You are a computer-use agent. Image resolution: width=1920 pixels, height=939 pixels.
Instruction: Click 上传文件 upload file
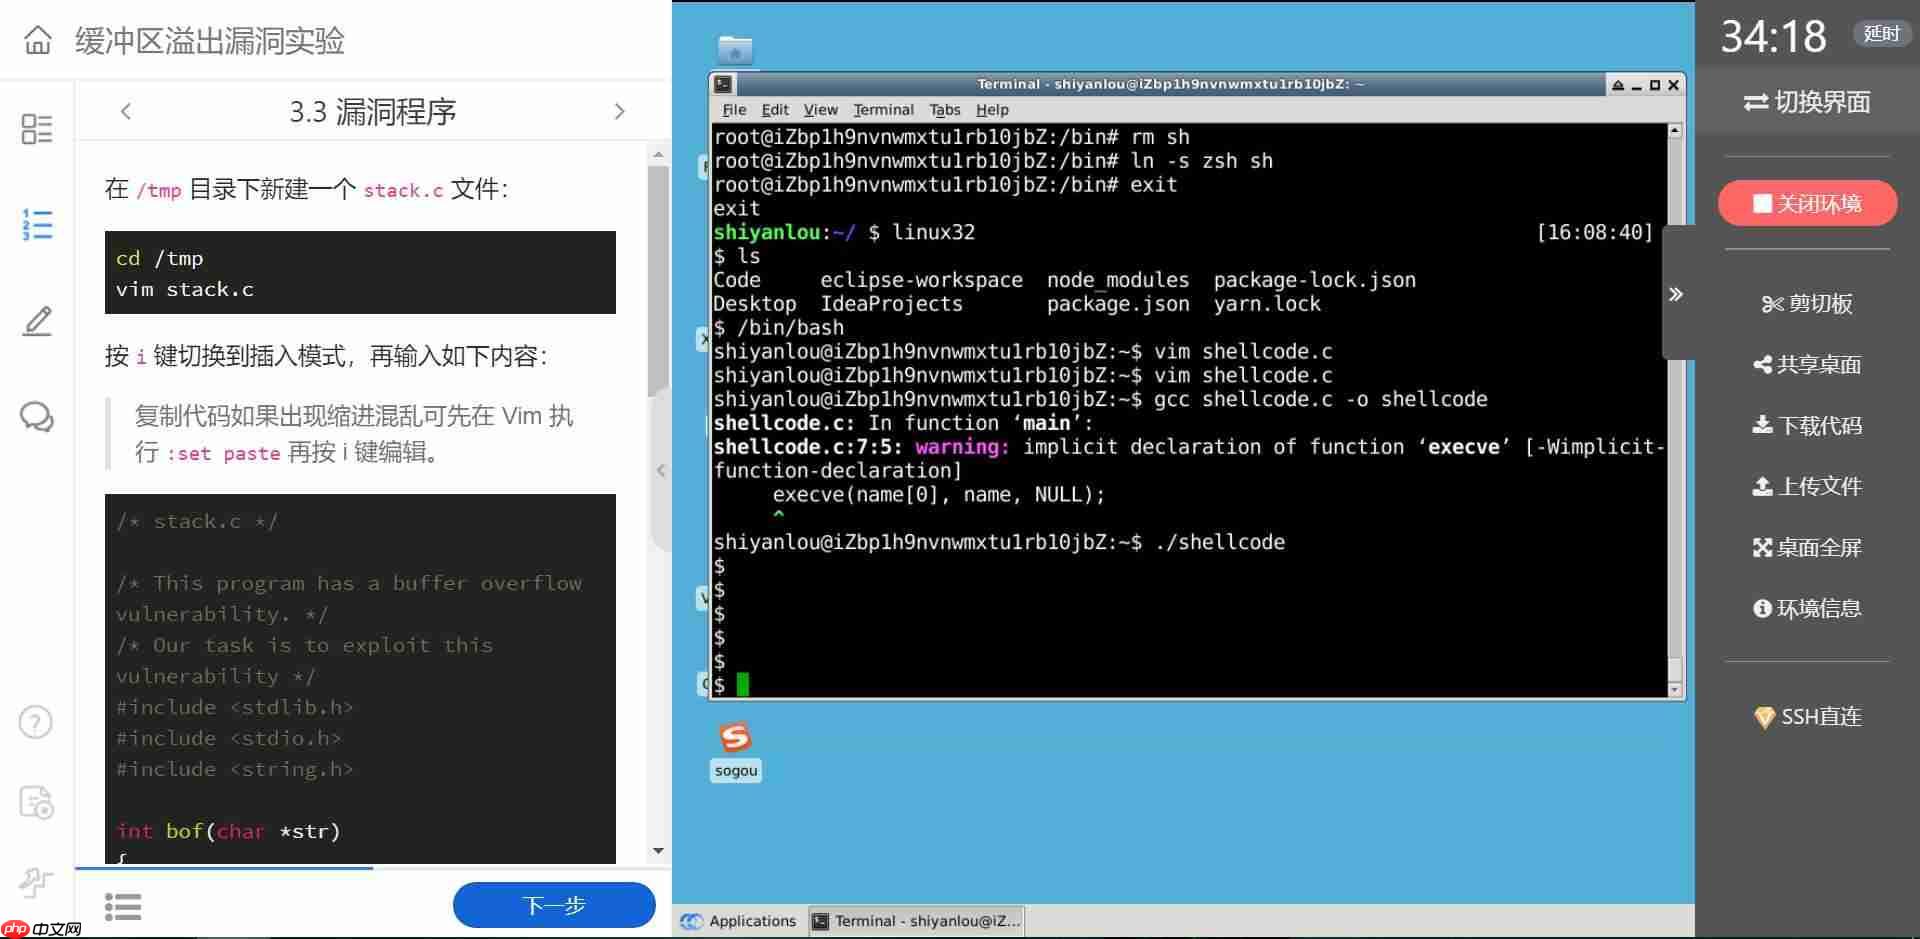point(1807,486)
